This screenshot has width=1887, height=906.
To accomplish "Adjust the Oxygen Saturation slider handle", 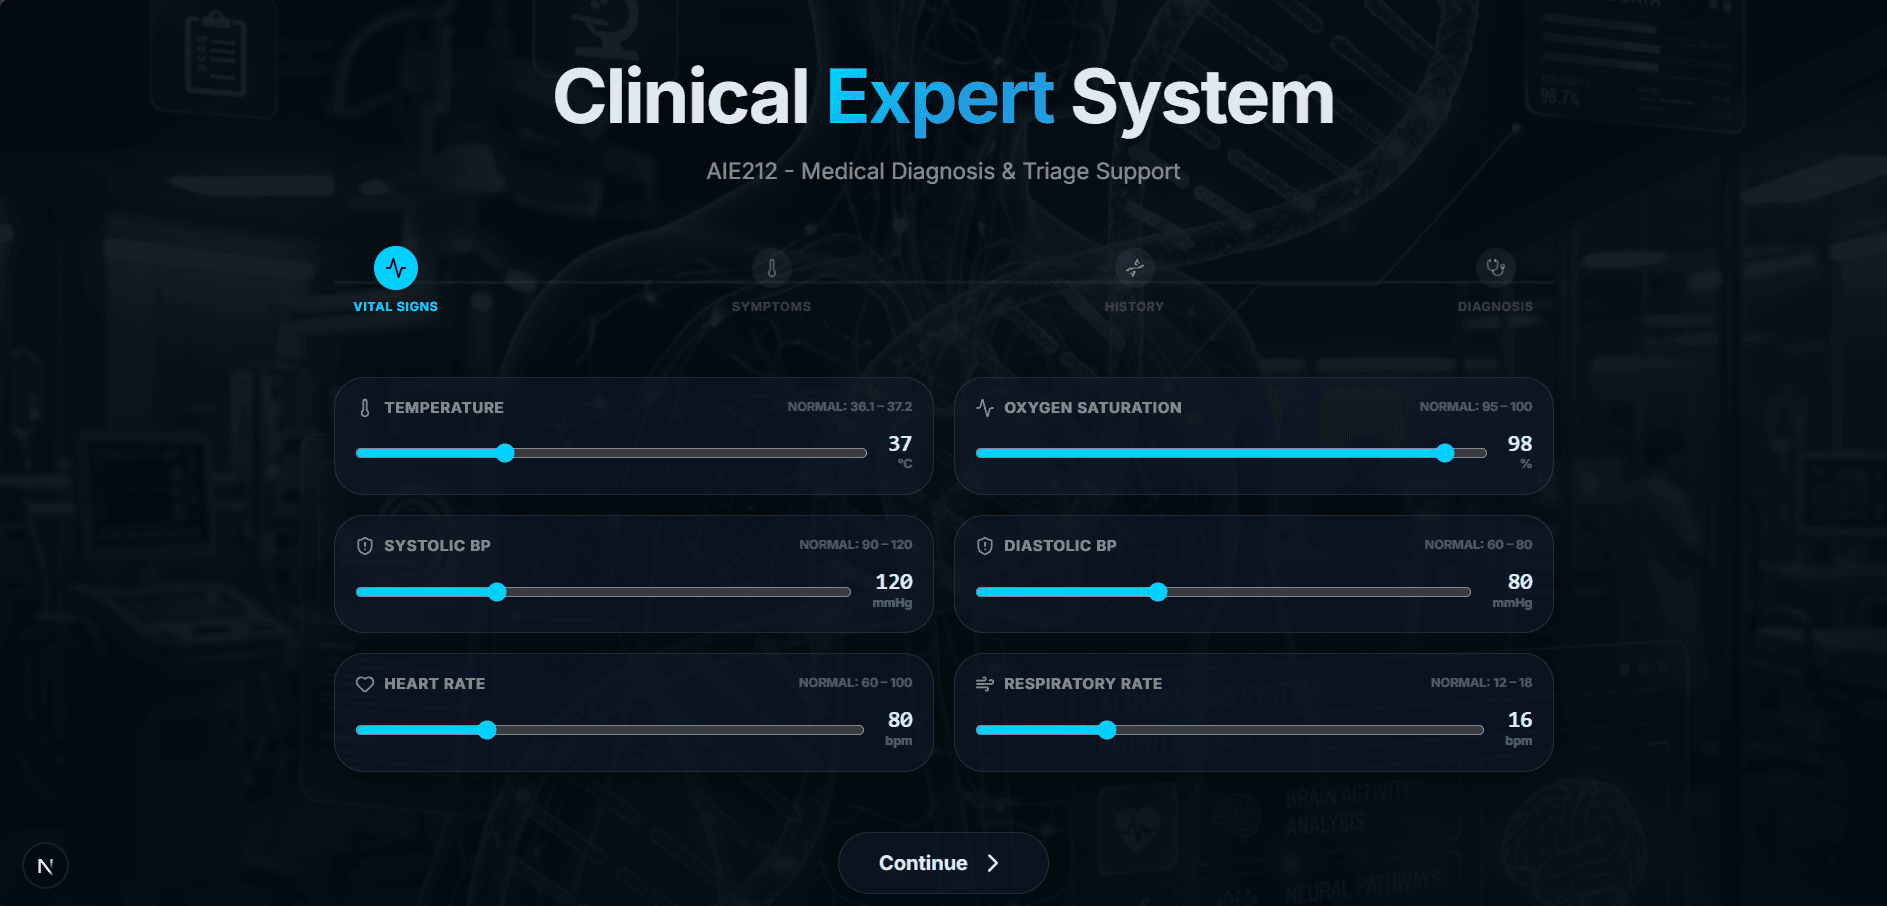I will click(x=1445, y=453).
